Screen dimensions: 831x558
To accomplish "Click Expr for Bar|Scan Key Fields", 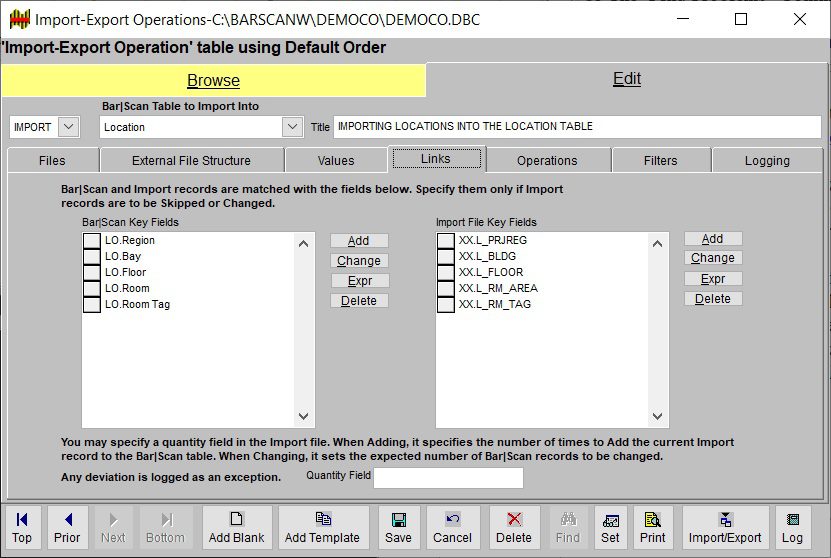I will pyautogui.click(x=359, y=281).
